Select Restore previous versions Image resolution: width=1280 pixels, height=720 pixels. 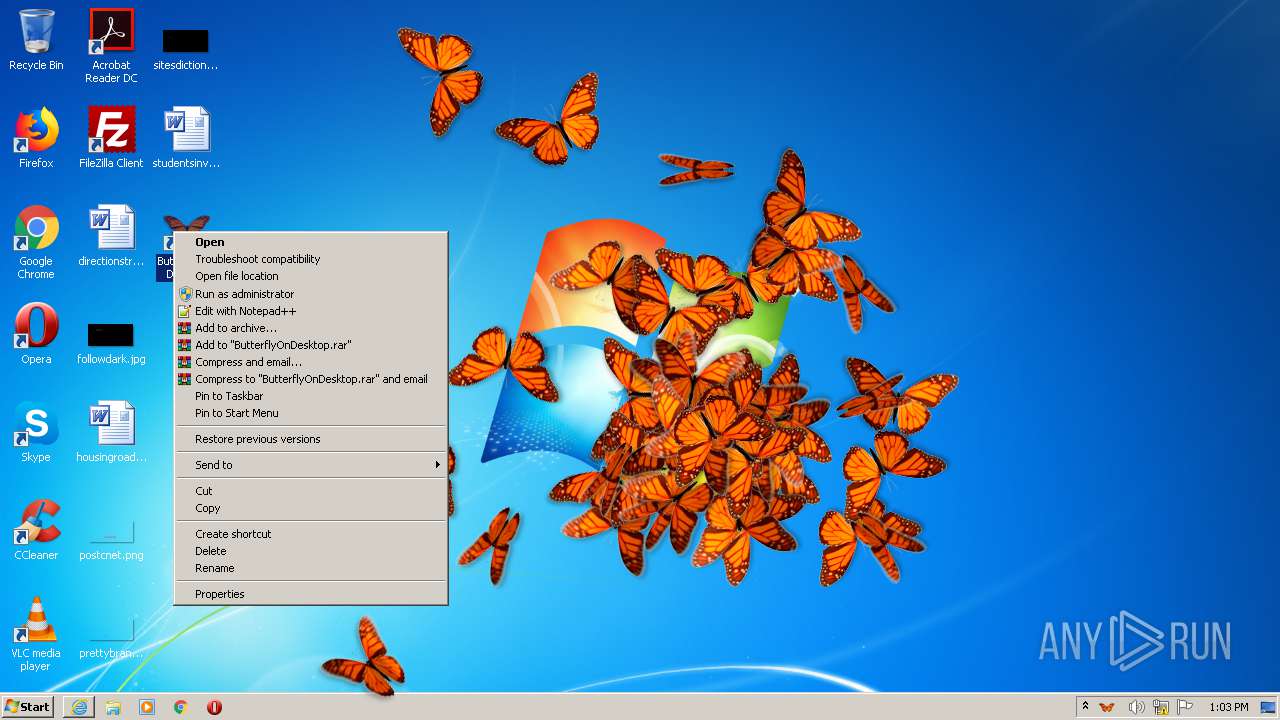(310, 439)
